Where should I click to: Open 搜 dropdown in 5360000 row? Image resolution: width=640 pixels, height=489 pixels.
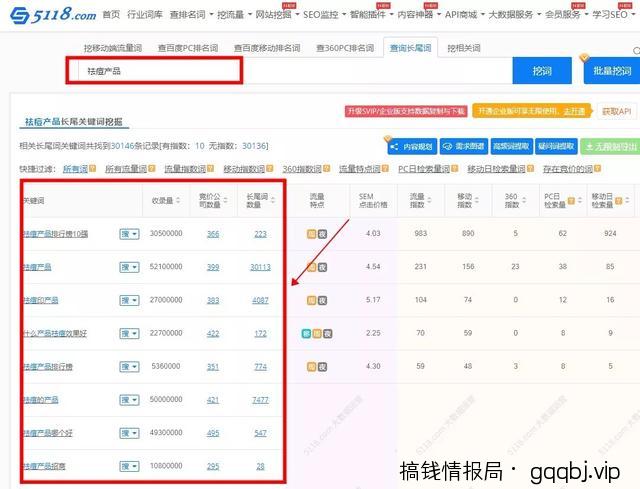tap(129, 367)
